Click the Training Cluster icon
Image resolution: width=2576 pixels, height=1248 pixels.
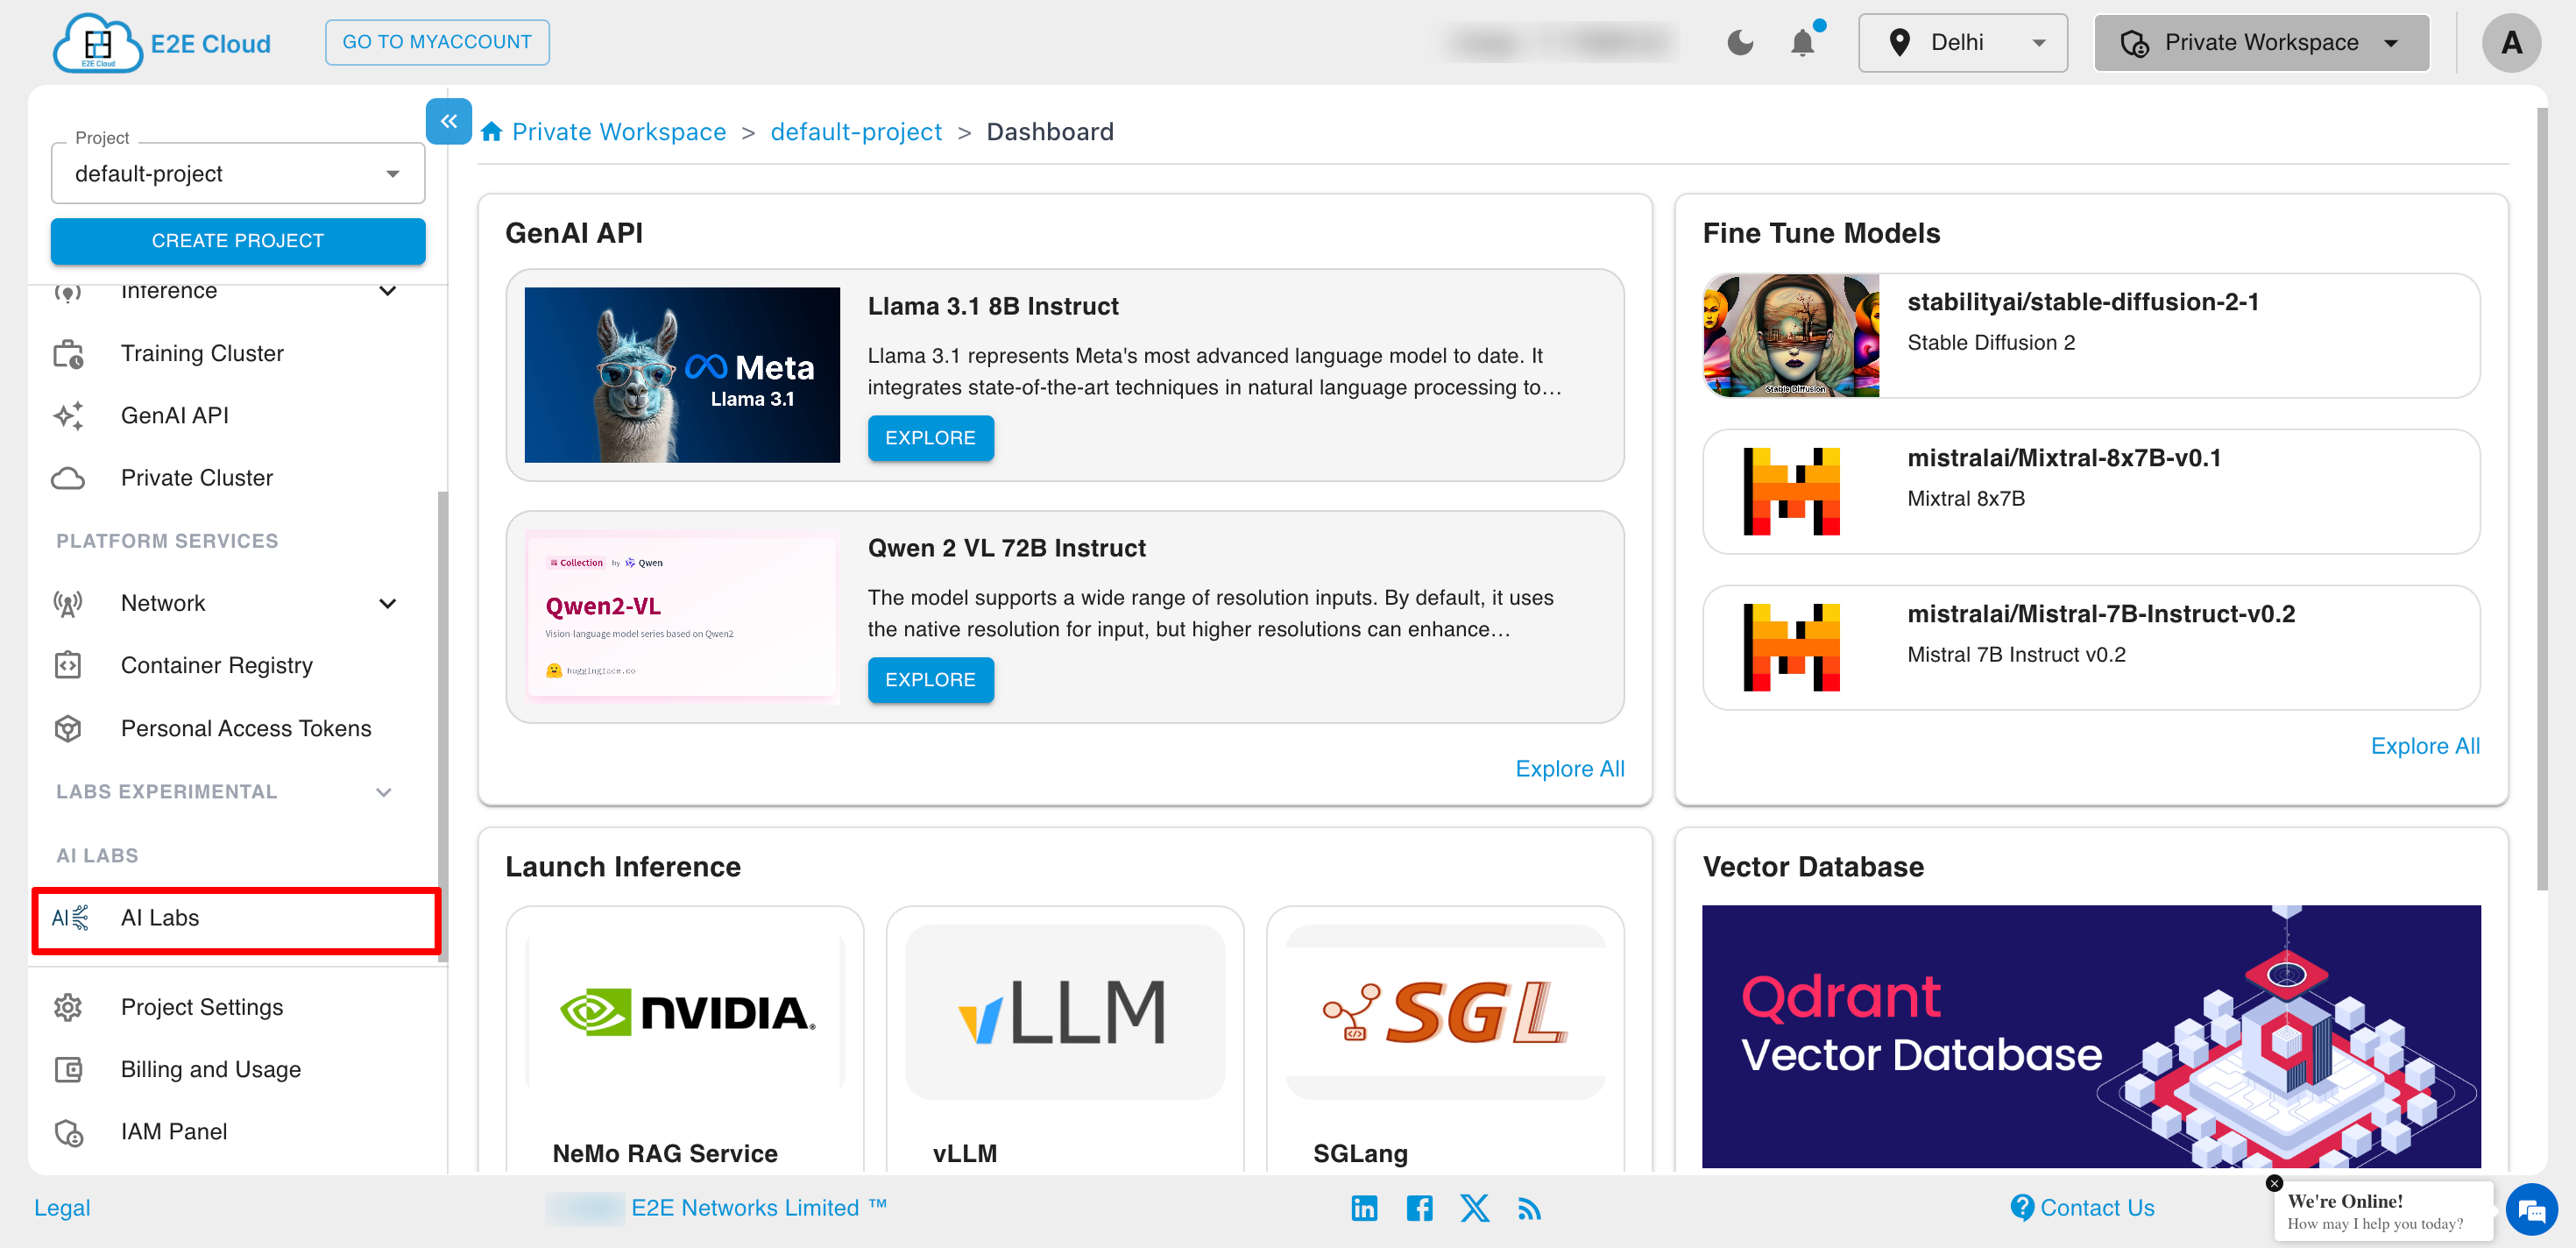(68, 353)
